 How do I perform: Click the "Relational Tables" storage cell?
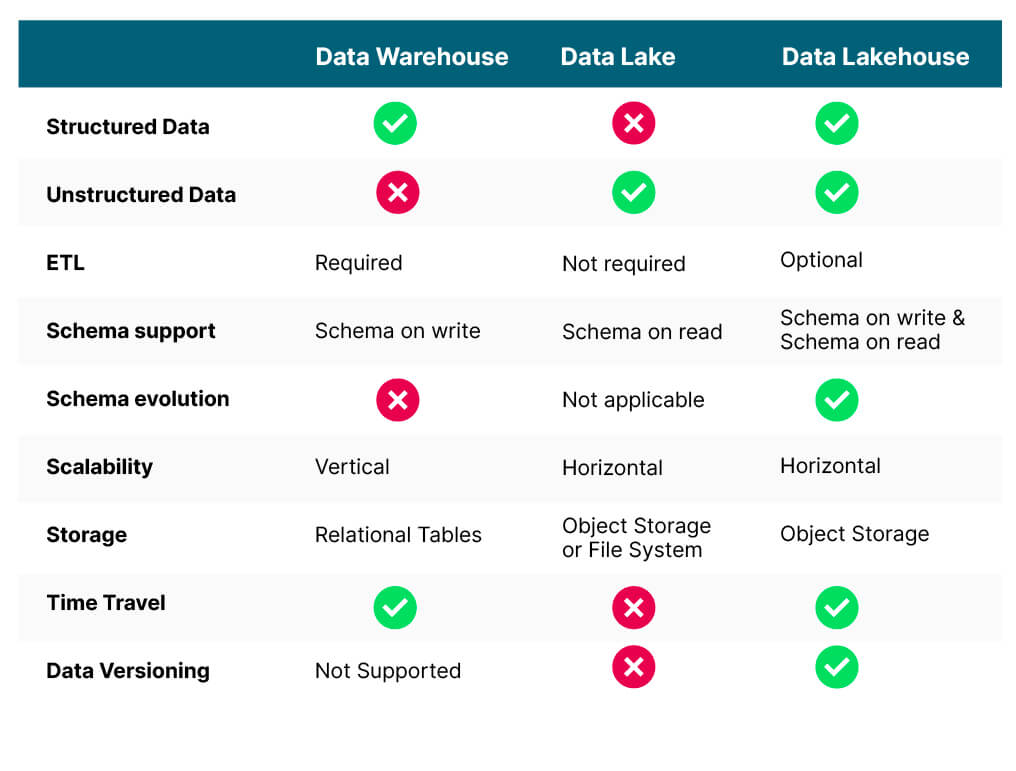pos(398,535)
